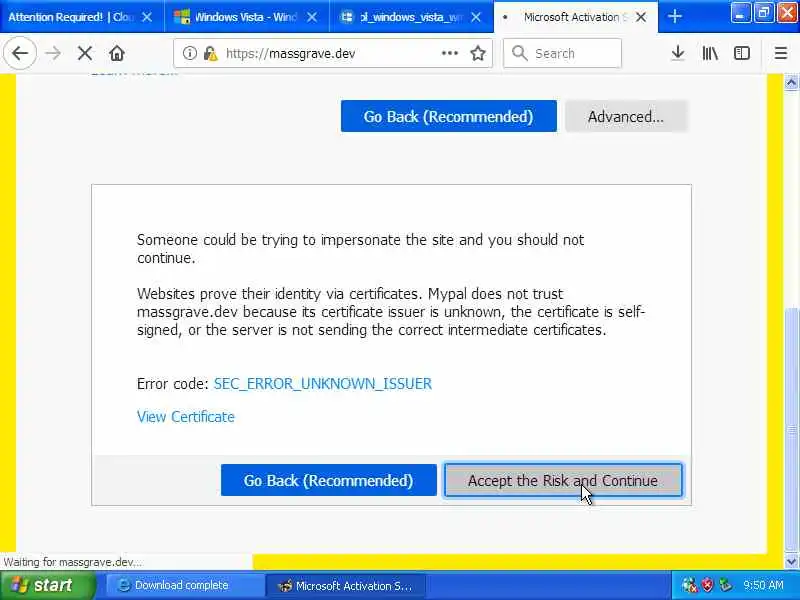Click scrollbar up arrow
Screen dimensions: 800x600
click(791, 82)
